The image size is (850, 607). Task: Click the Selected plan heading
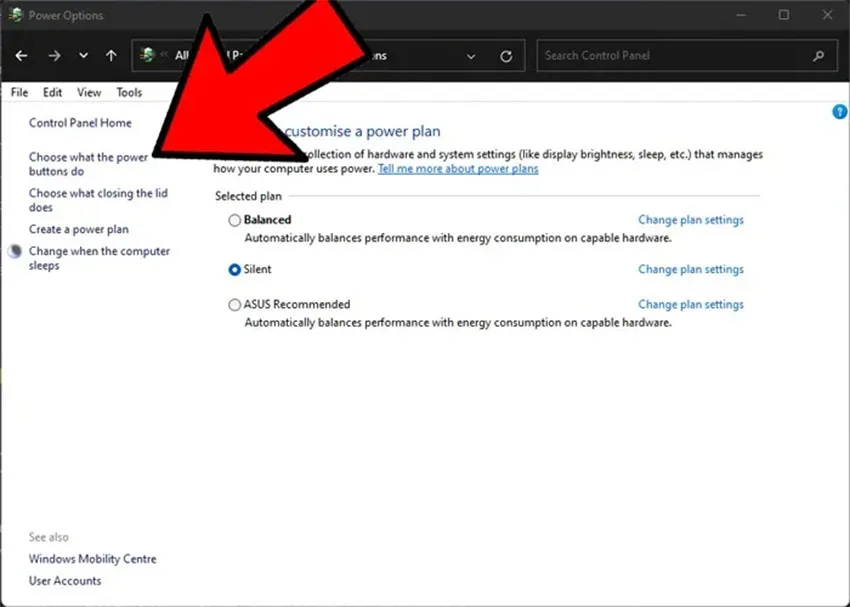pos(248,196)
